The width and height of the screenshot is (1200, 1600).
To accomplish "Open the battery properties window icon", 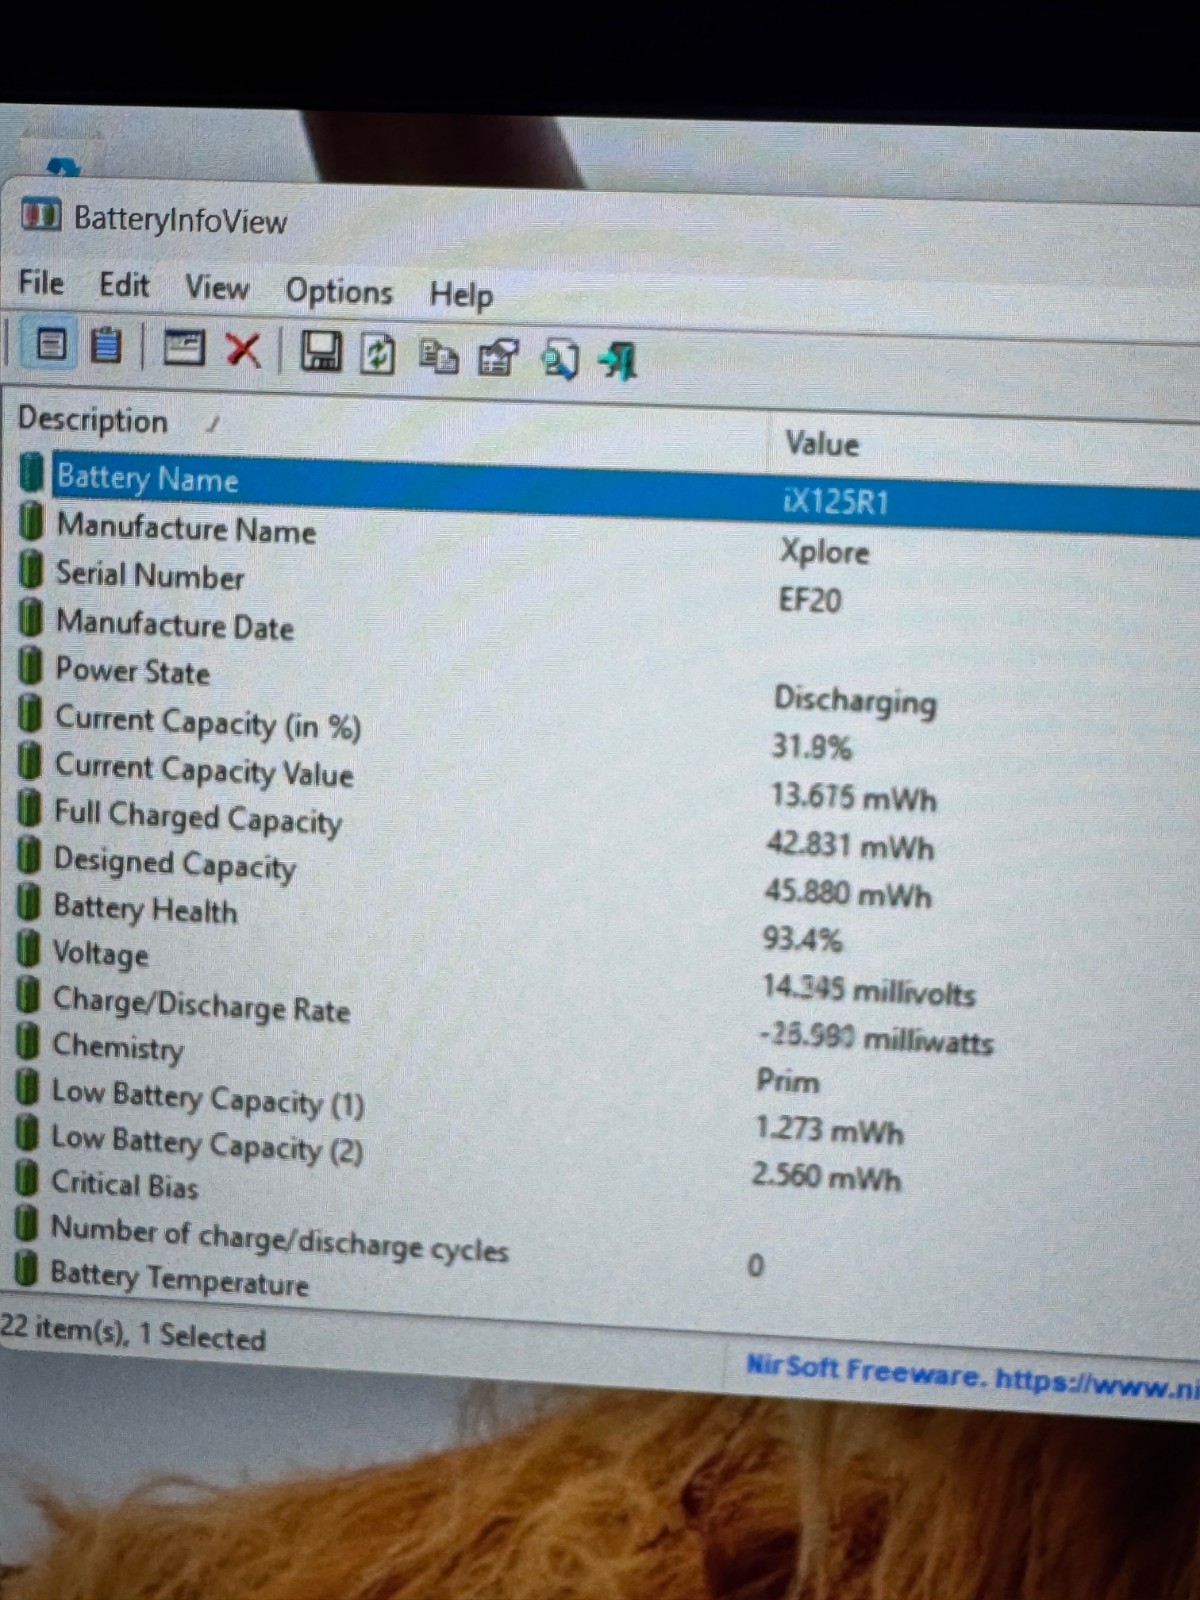I will (x=184, y=348).
